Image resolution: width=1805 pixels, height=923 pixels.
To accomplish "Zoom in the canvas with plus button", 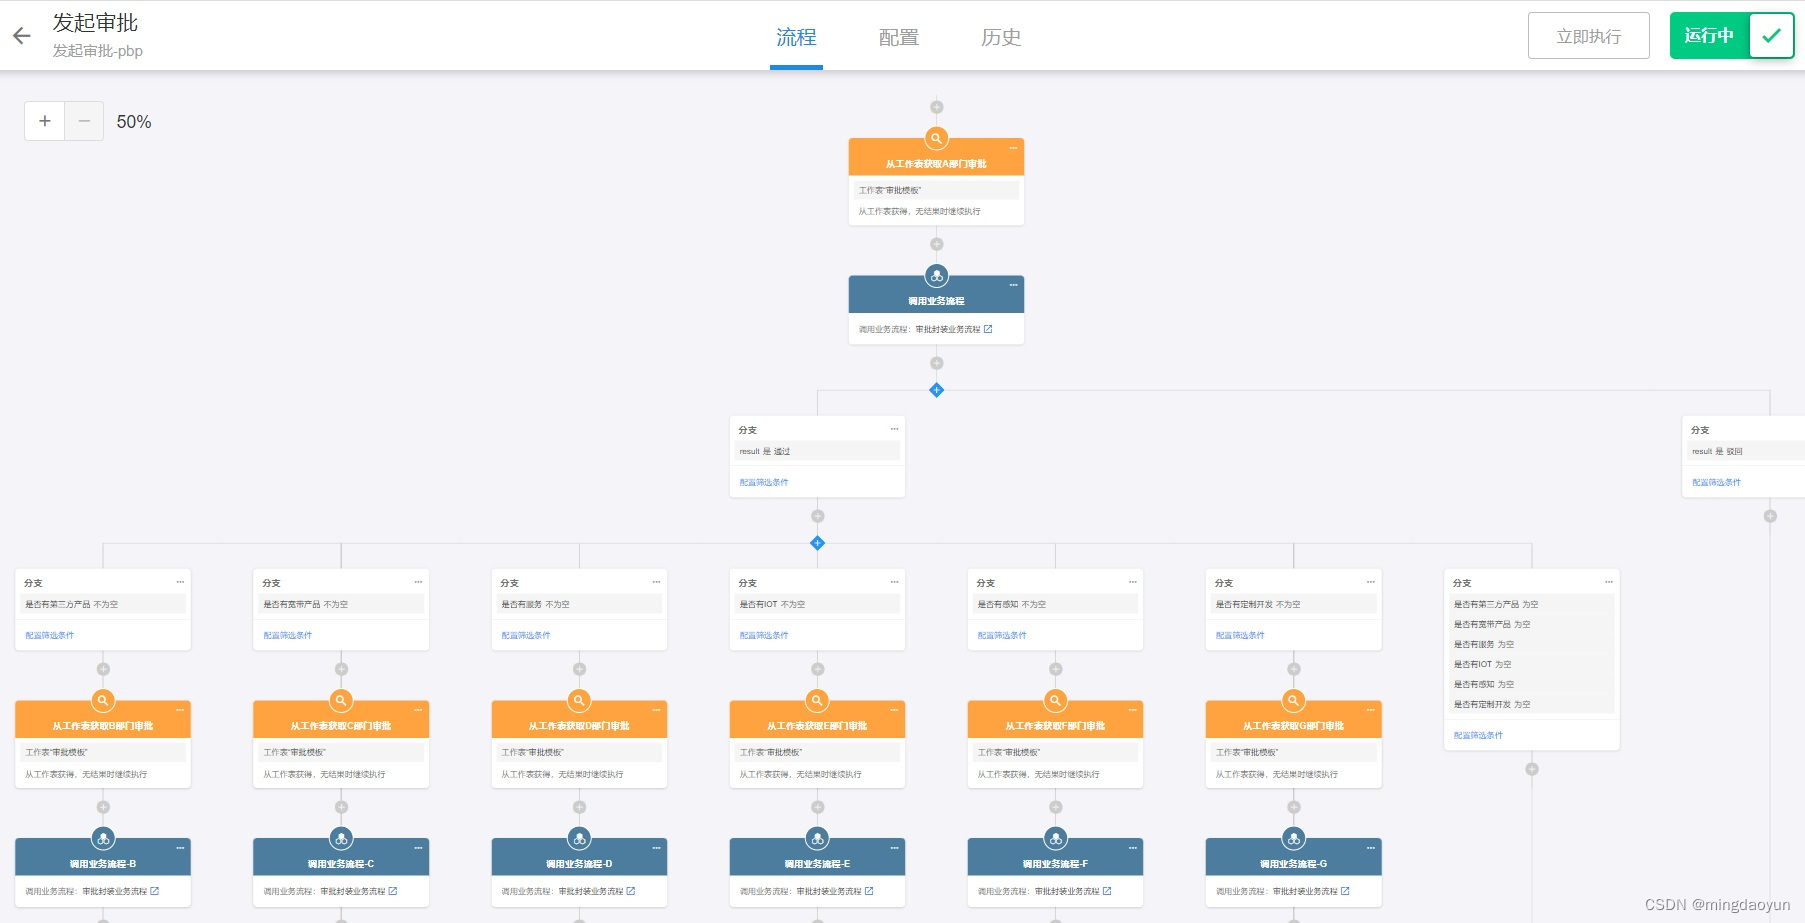I will (44, 121).
